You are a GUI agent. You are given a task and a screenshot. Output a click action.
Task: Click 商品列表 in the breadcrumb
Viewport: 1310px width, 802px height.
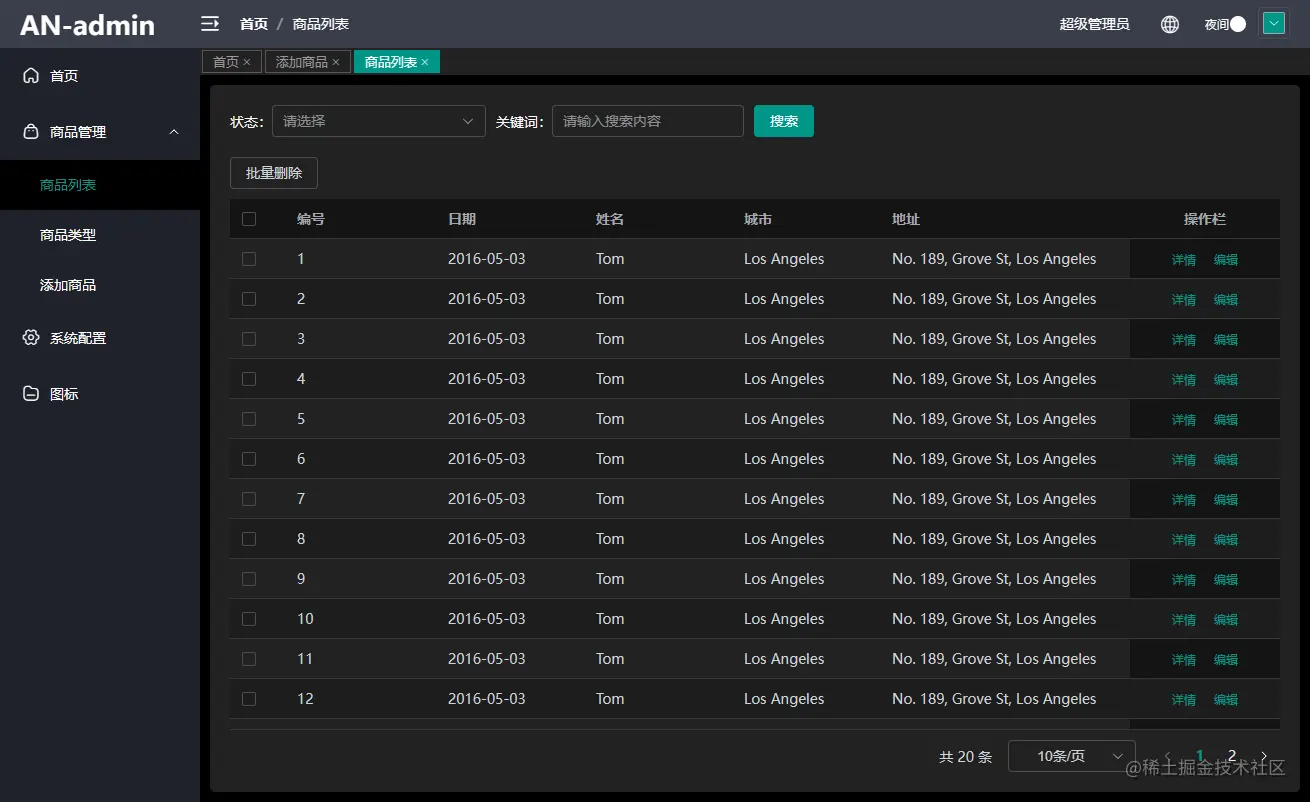point(321,24)
